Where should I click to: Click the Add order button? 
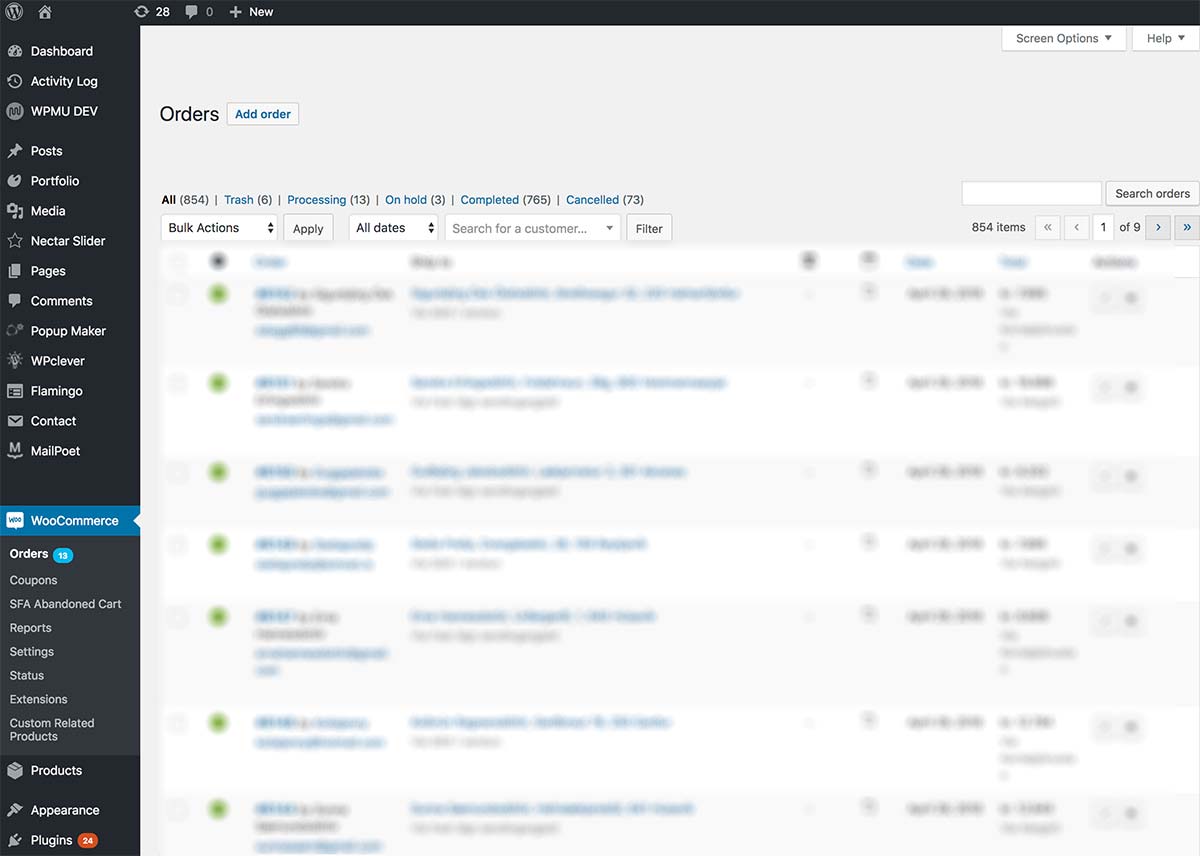(x=263, y=114)
